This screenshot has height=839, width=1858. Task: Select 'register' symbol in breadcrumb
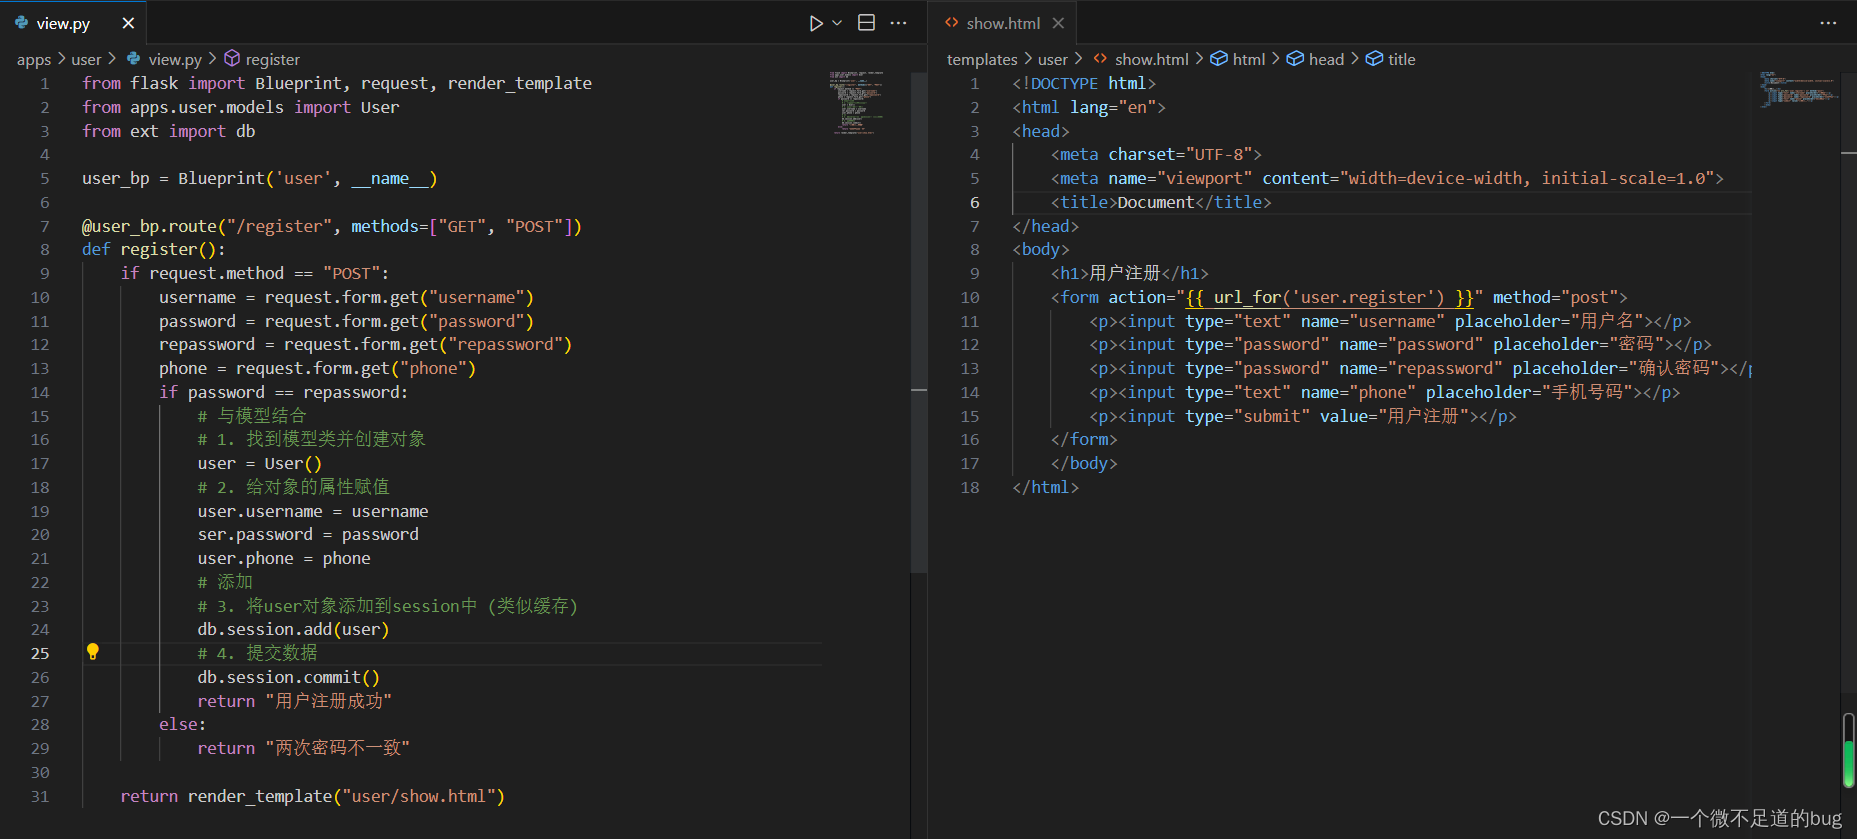(272, 60)
